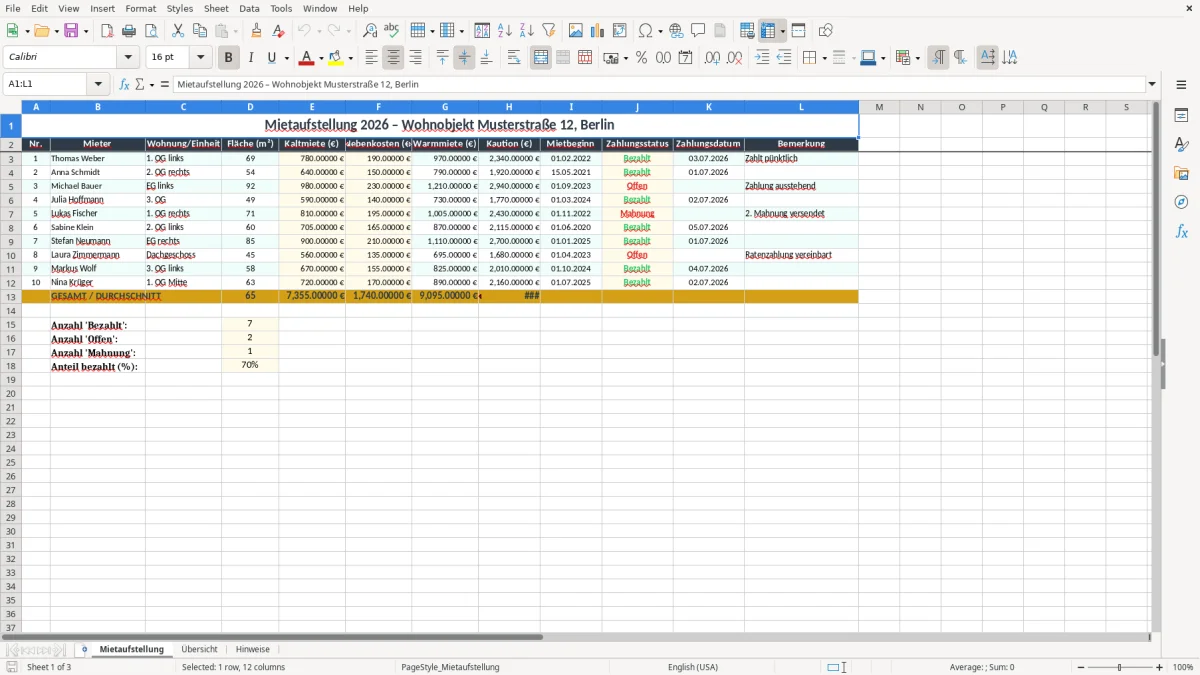Viewport: 1200px width, 675px height.
Task: Switch to the Übersicht sheet tab
Action: [199, 650]
